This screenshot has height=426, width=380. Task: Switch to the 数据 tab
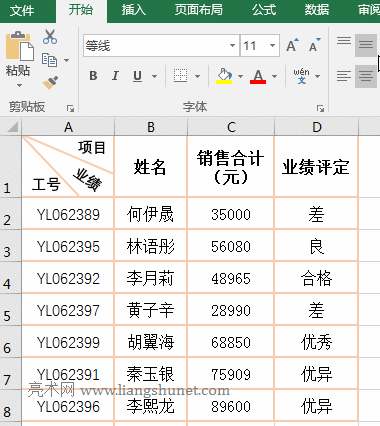pyautogui.click(x=317, y=10)
